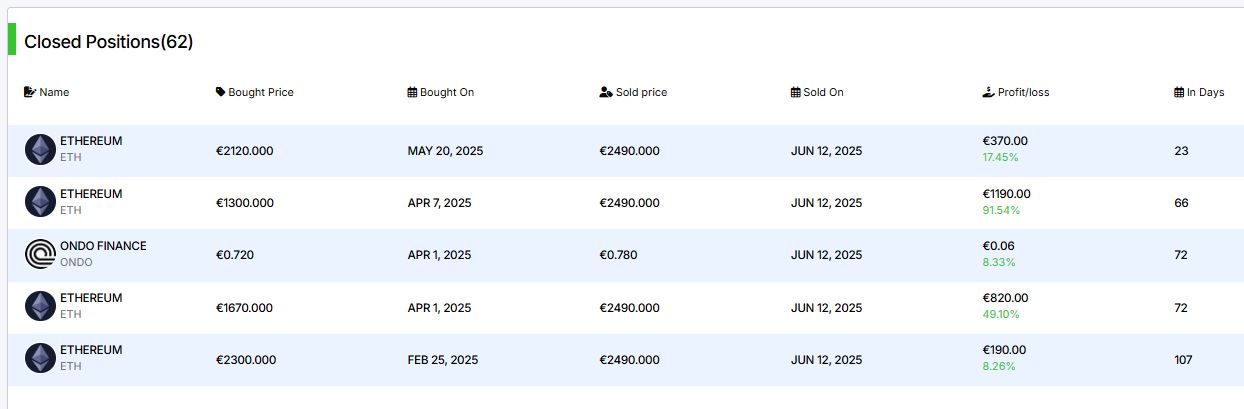This screenshot has height=409, width=1244.
Task: Click the icon beside Sold price header
Action: [605, 92]
